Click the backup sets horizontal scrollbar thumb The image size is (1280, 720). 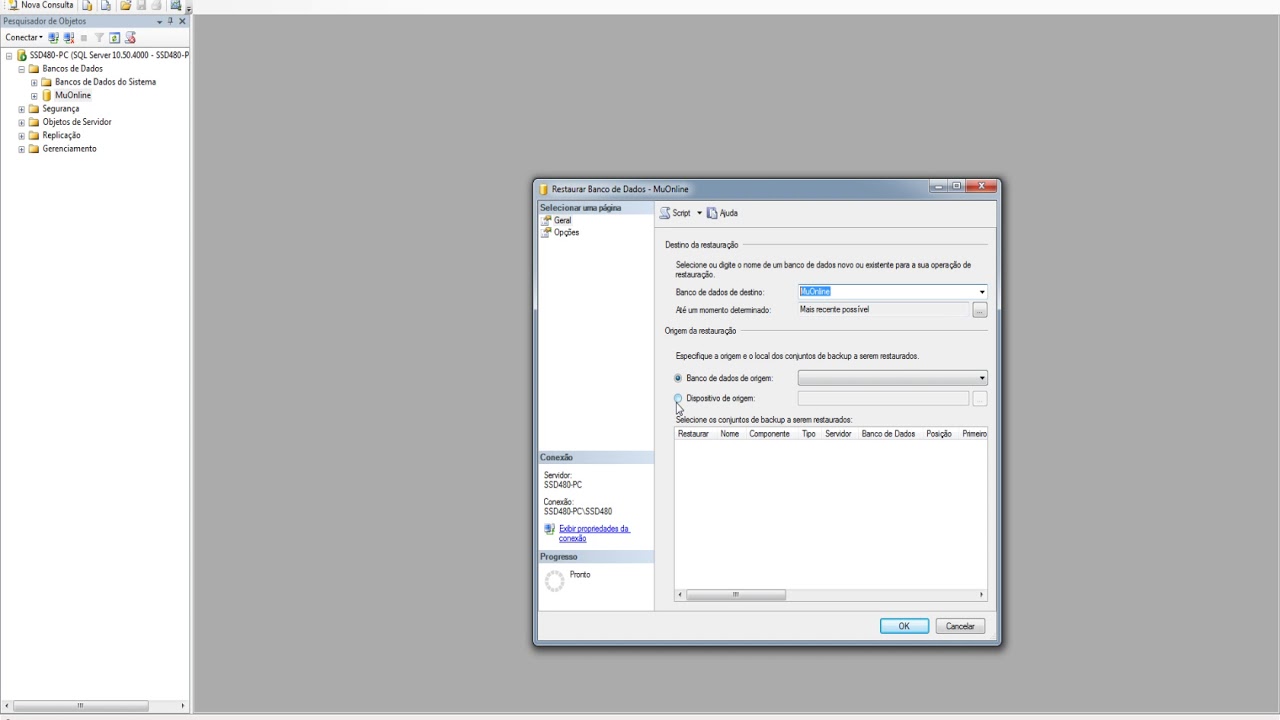736,595
